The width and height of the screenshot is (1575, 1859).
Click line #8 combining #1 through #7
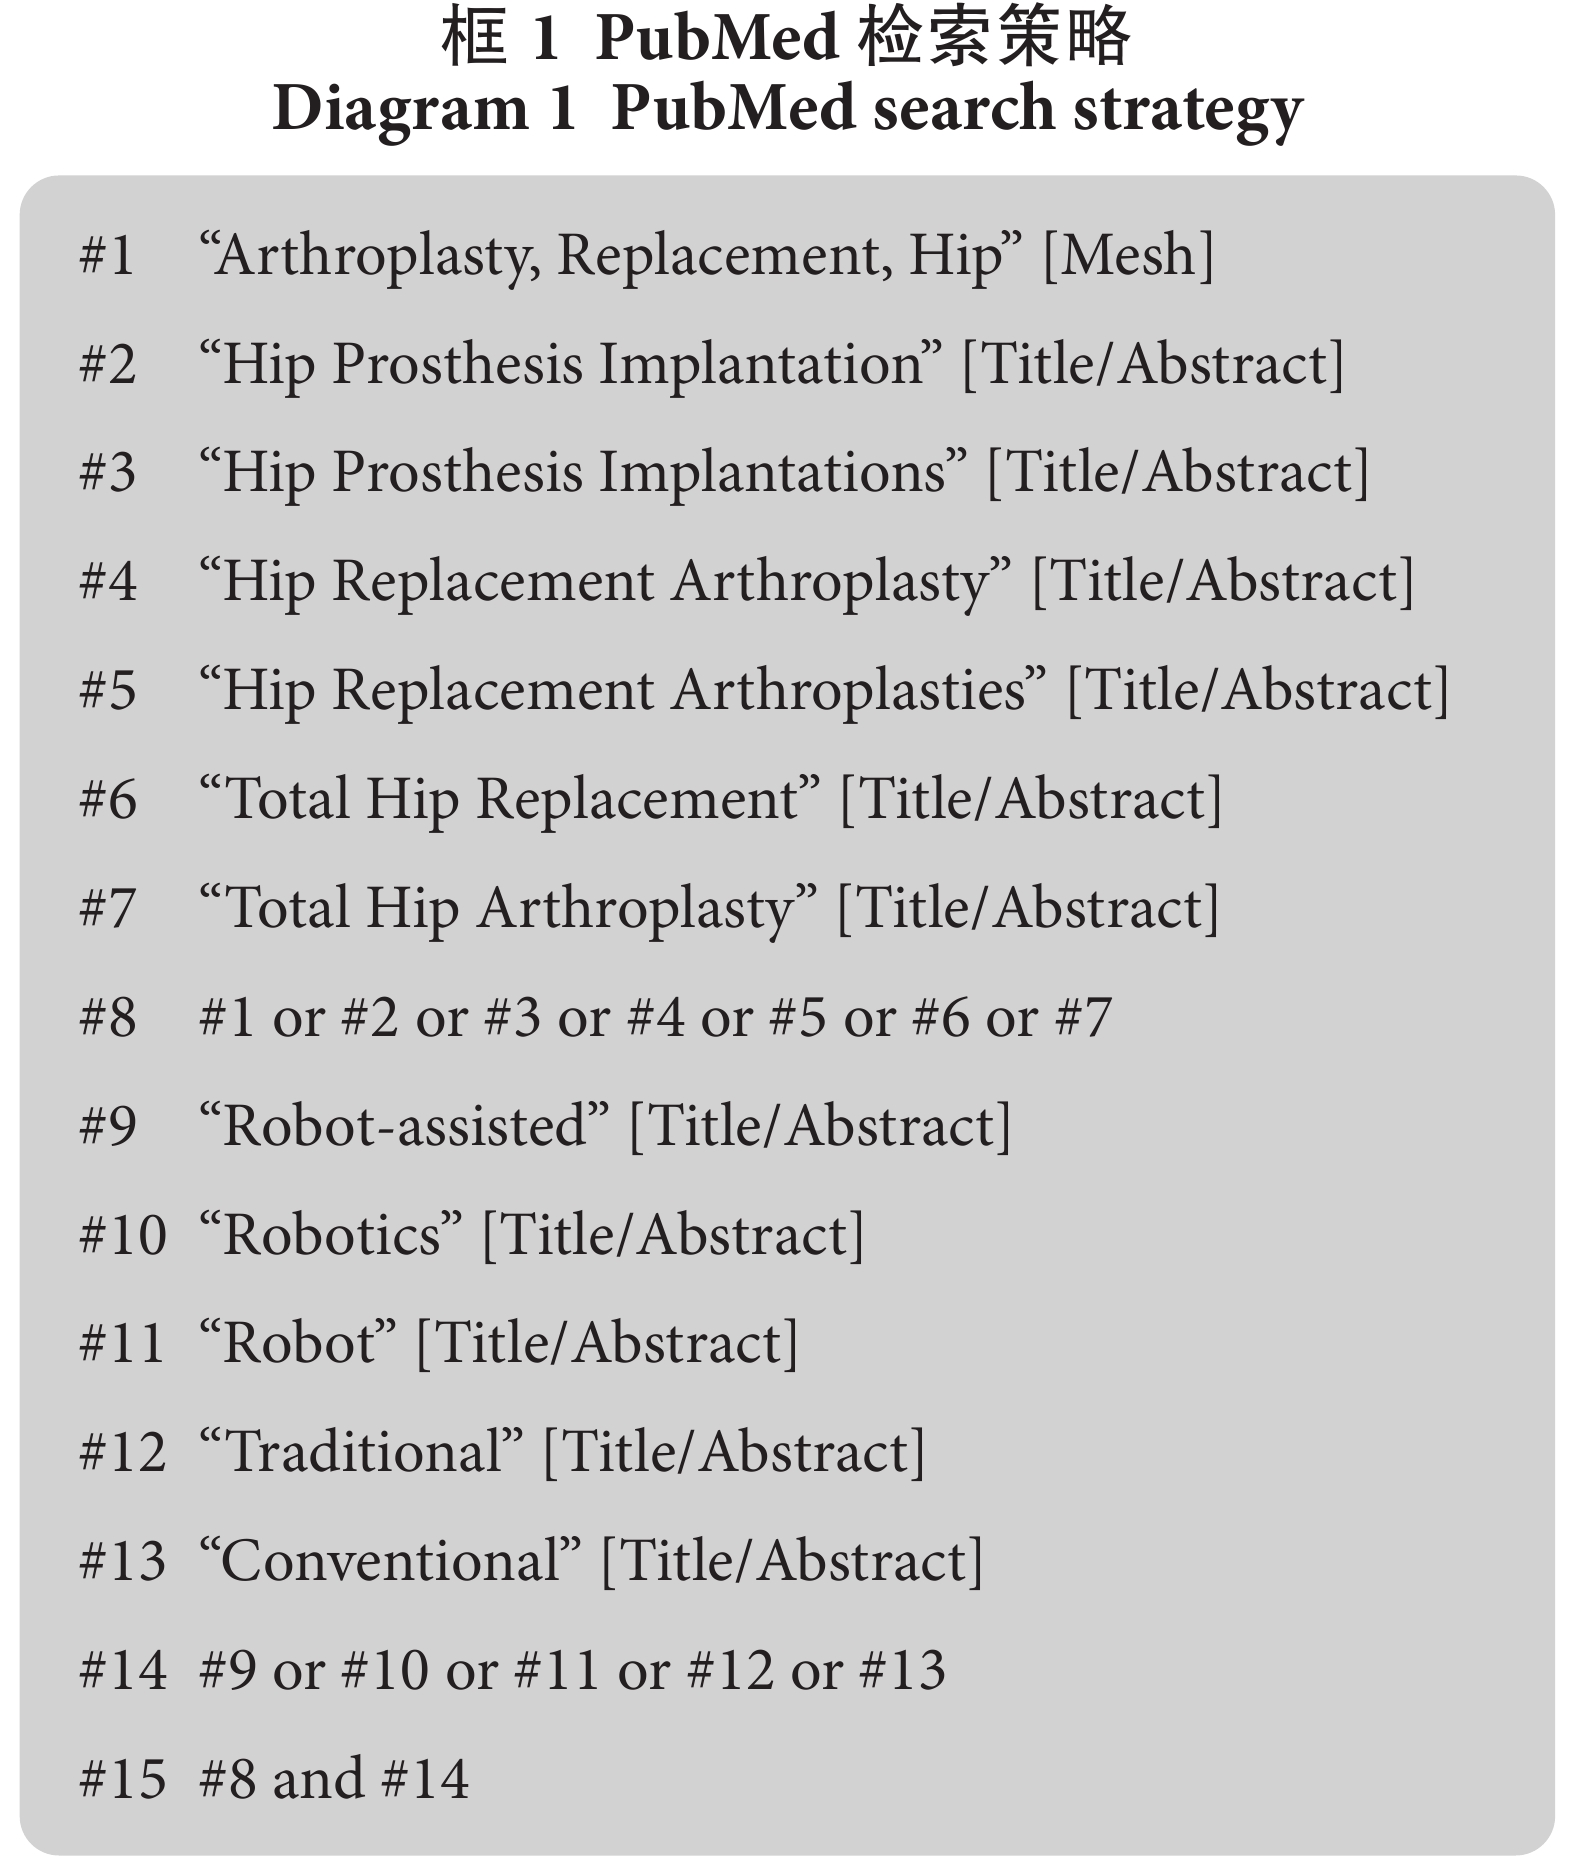point(595,1018)
